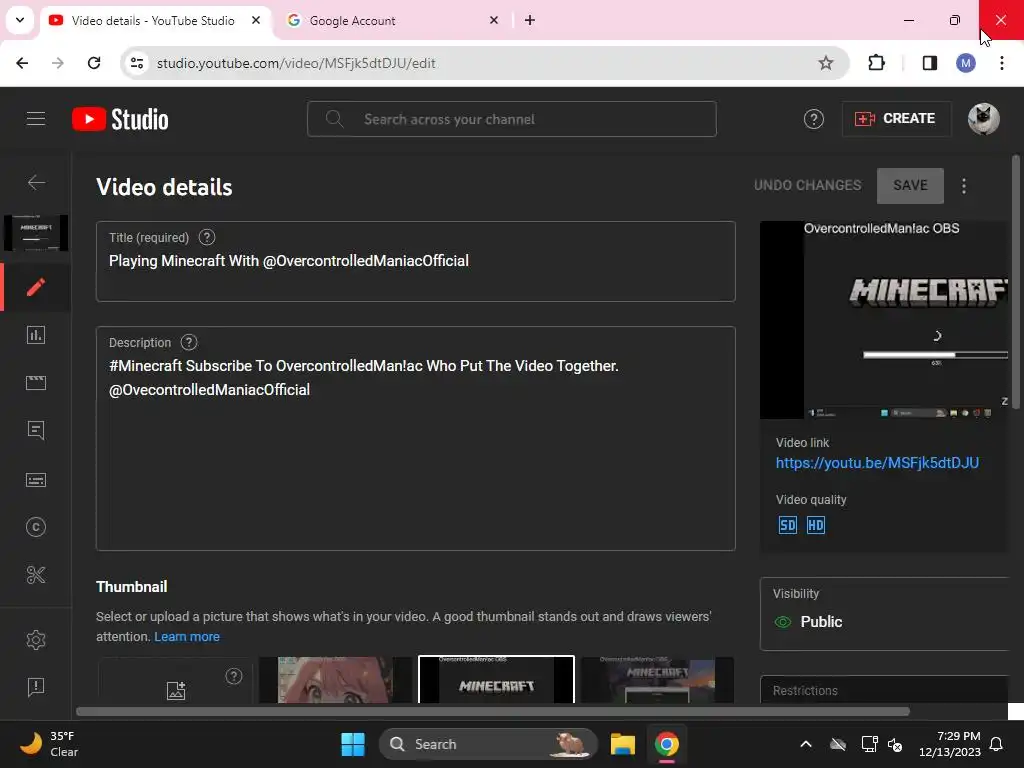Open the YouTube Studio hamburger menu
This screenshot has width=1024, height=768.
click(x=36, y=119)
